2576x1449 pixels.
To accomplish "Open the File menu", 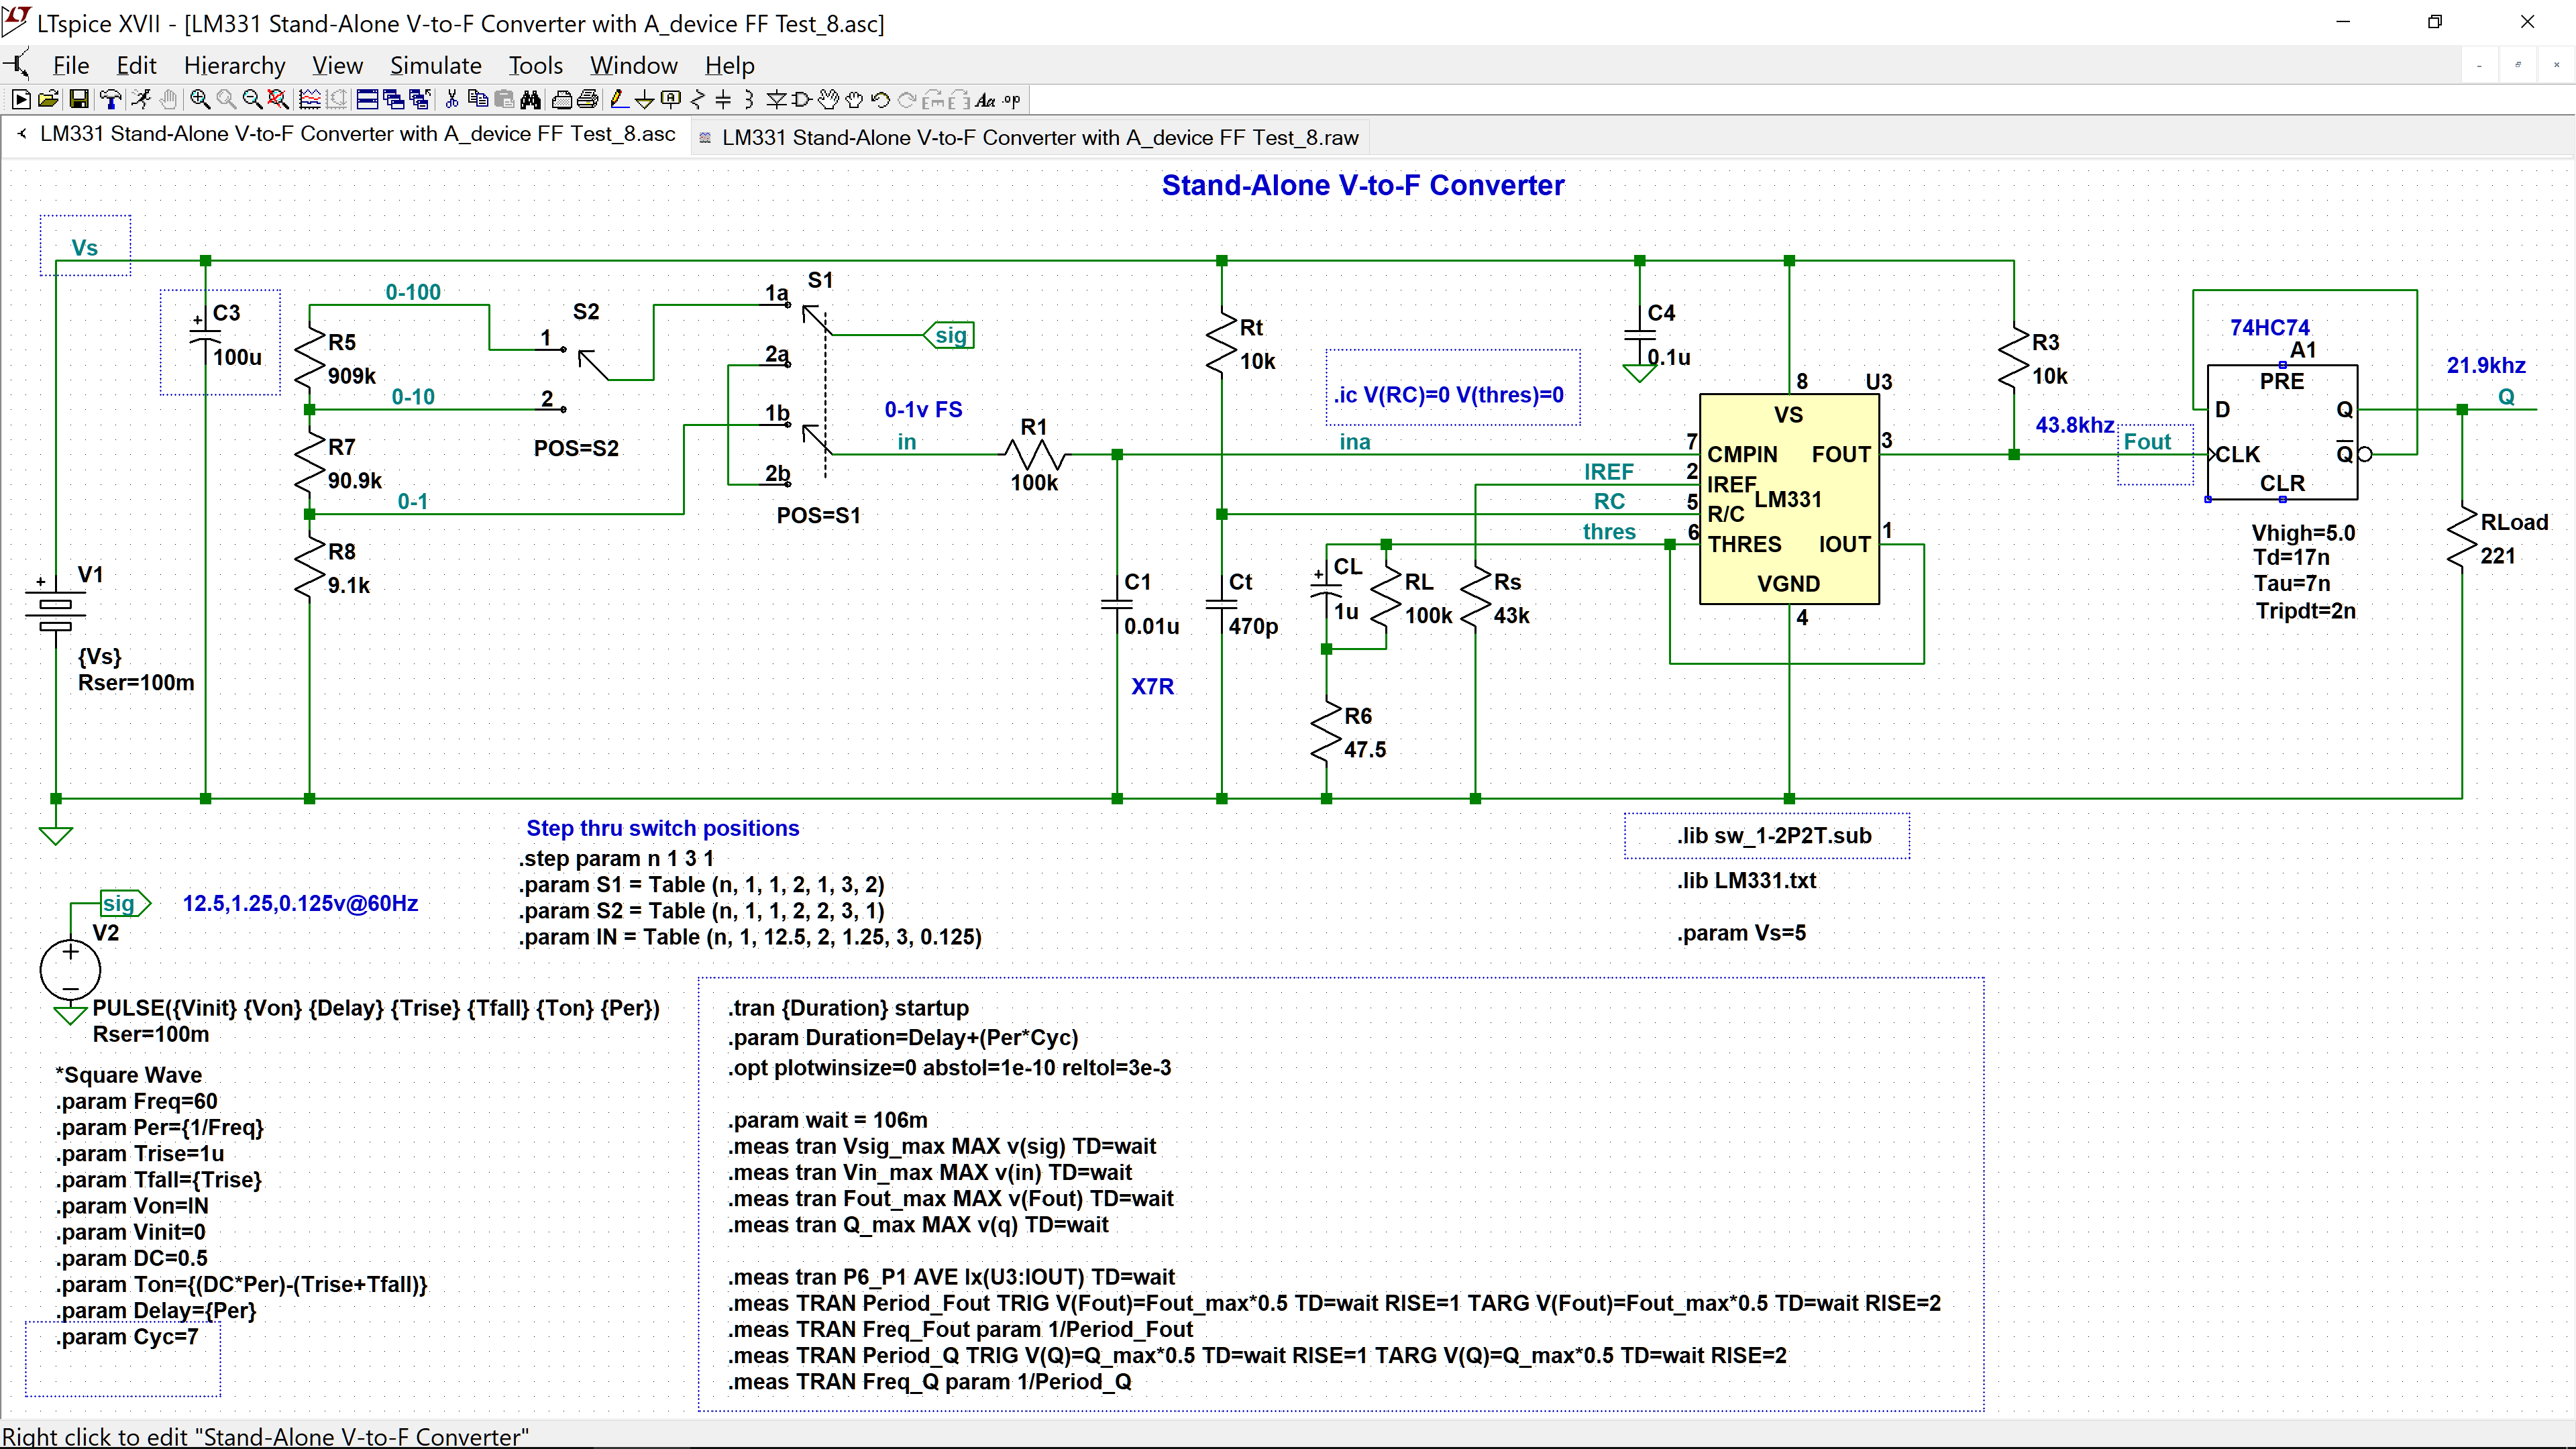I will [71, 66].
